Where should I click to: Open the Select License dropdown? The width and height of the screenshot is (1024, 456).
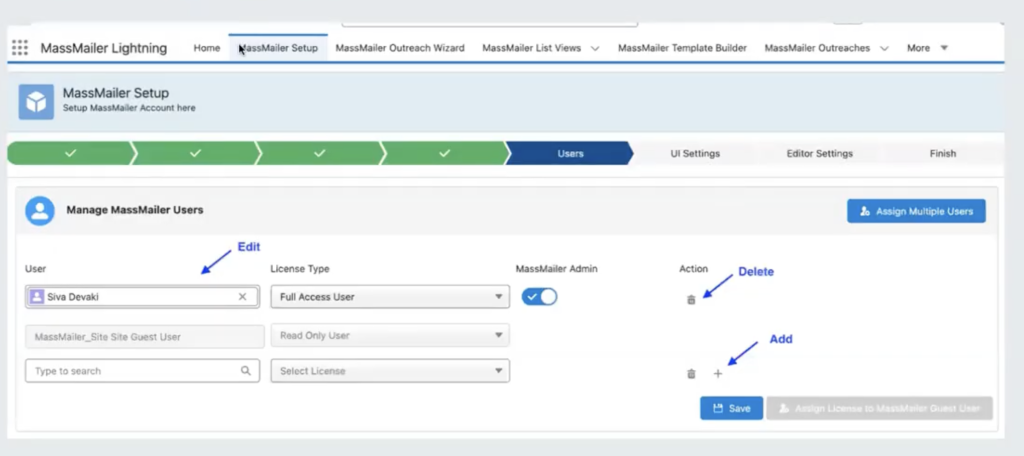(390, 370)
